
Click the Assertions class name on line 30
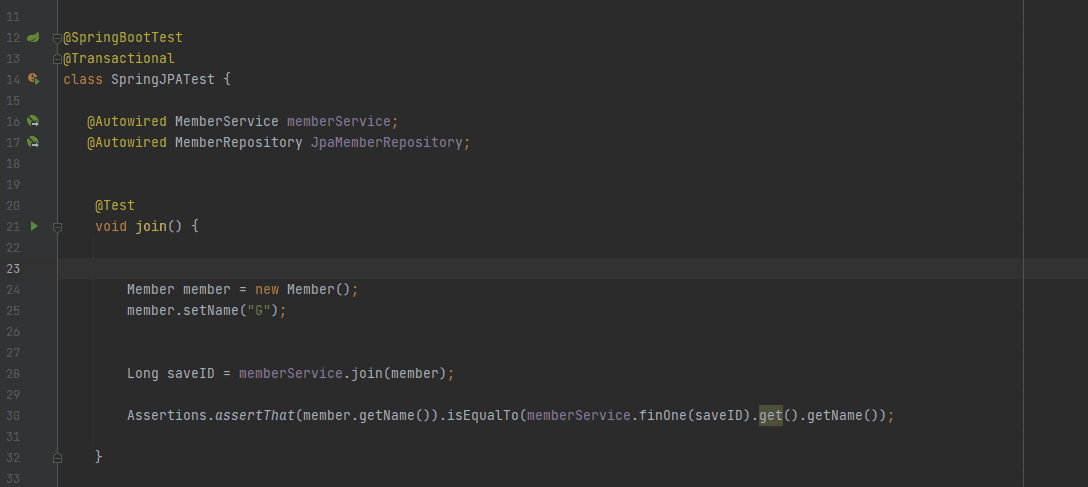(x=167, y=416)
